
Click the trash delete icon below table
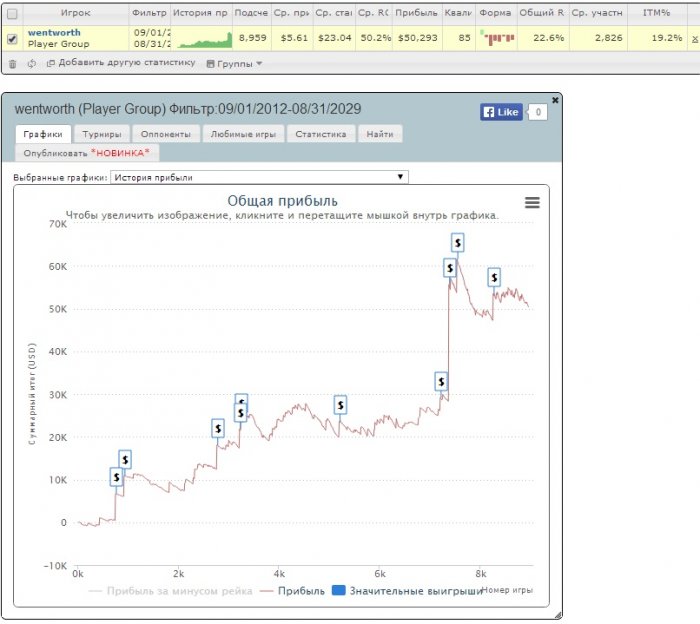13,64
